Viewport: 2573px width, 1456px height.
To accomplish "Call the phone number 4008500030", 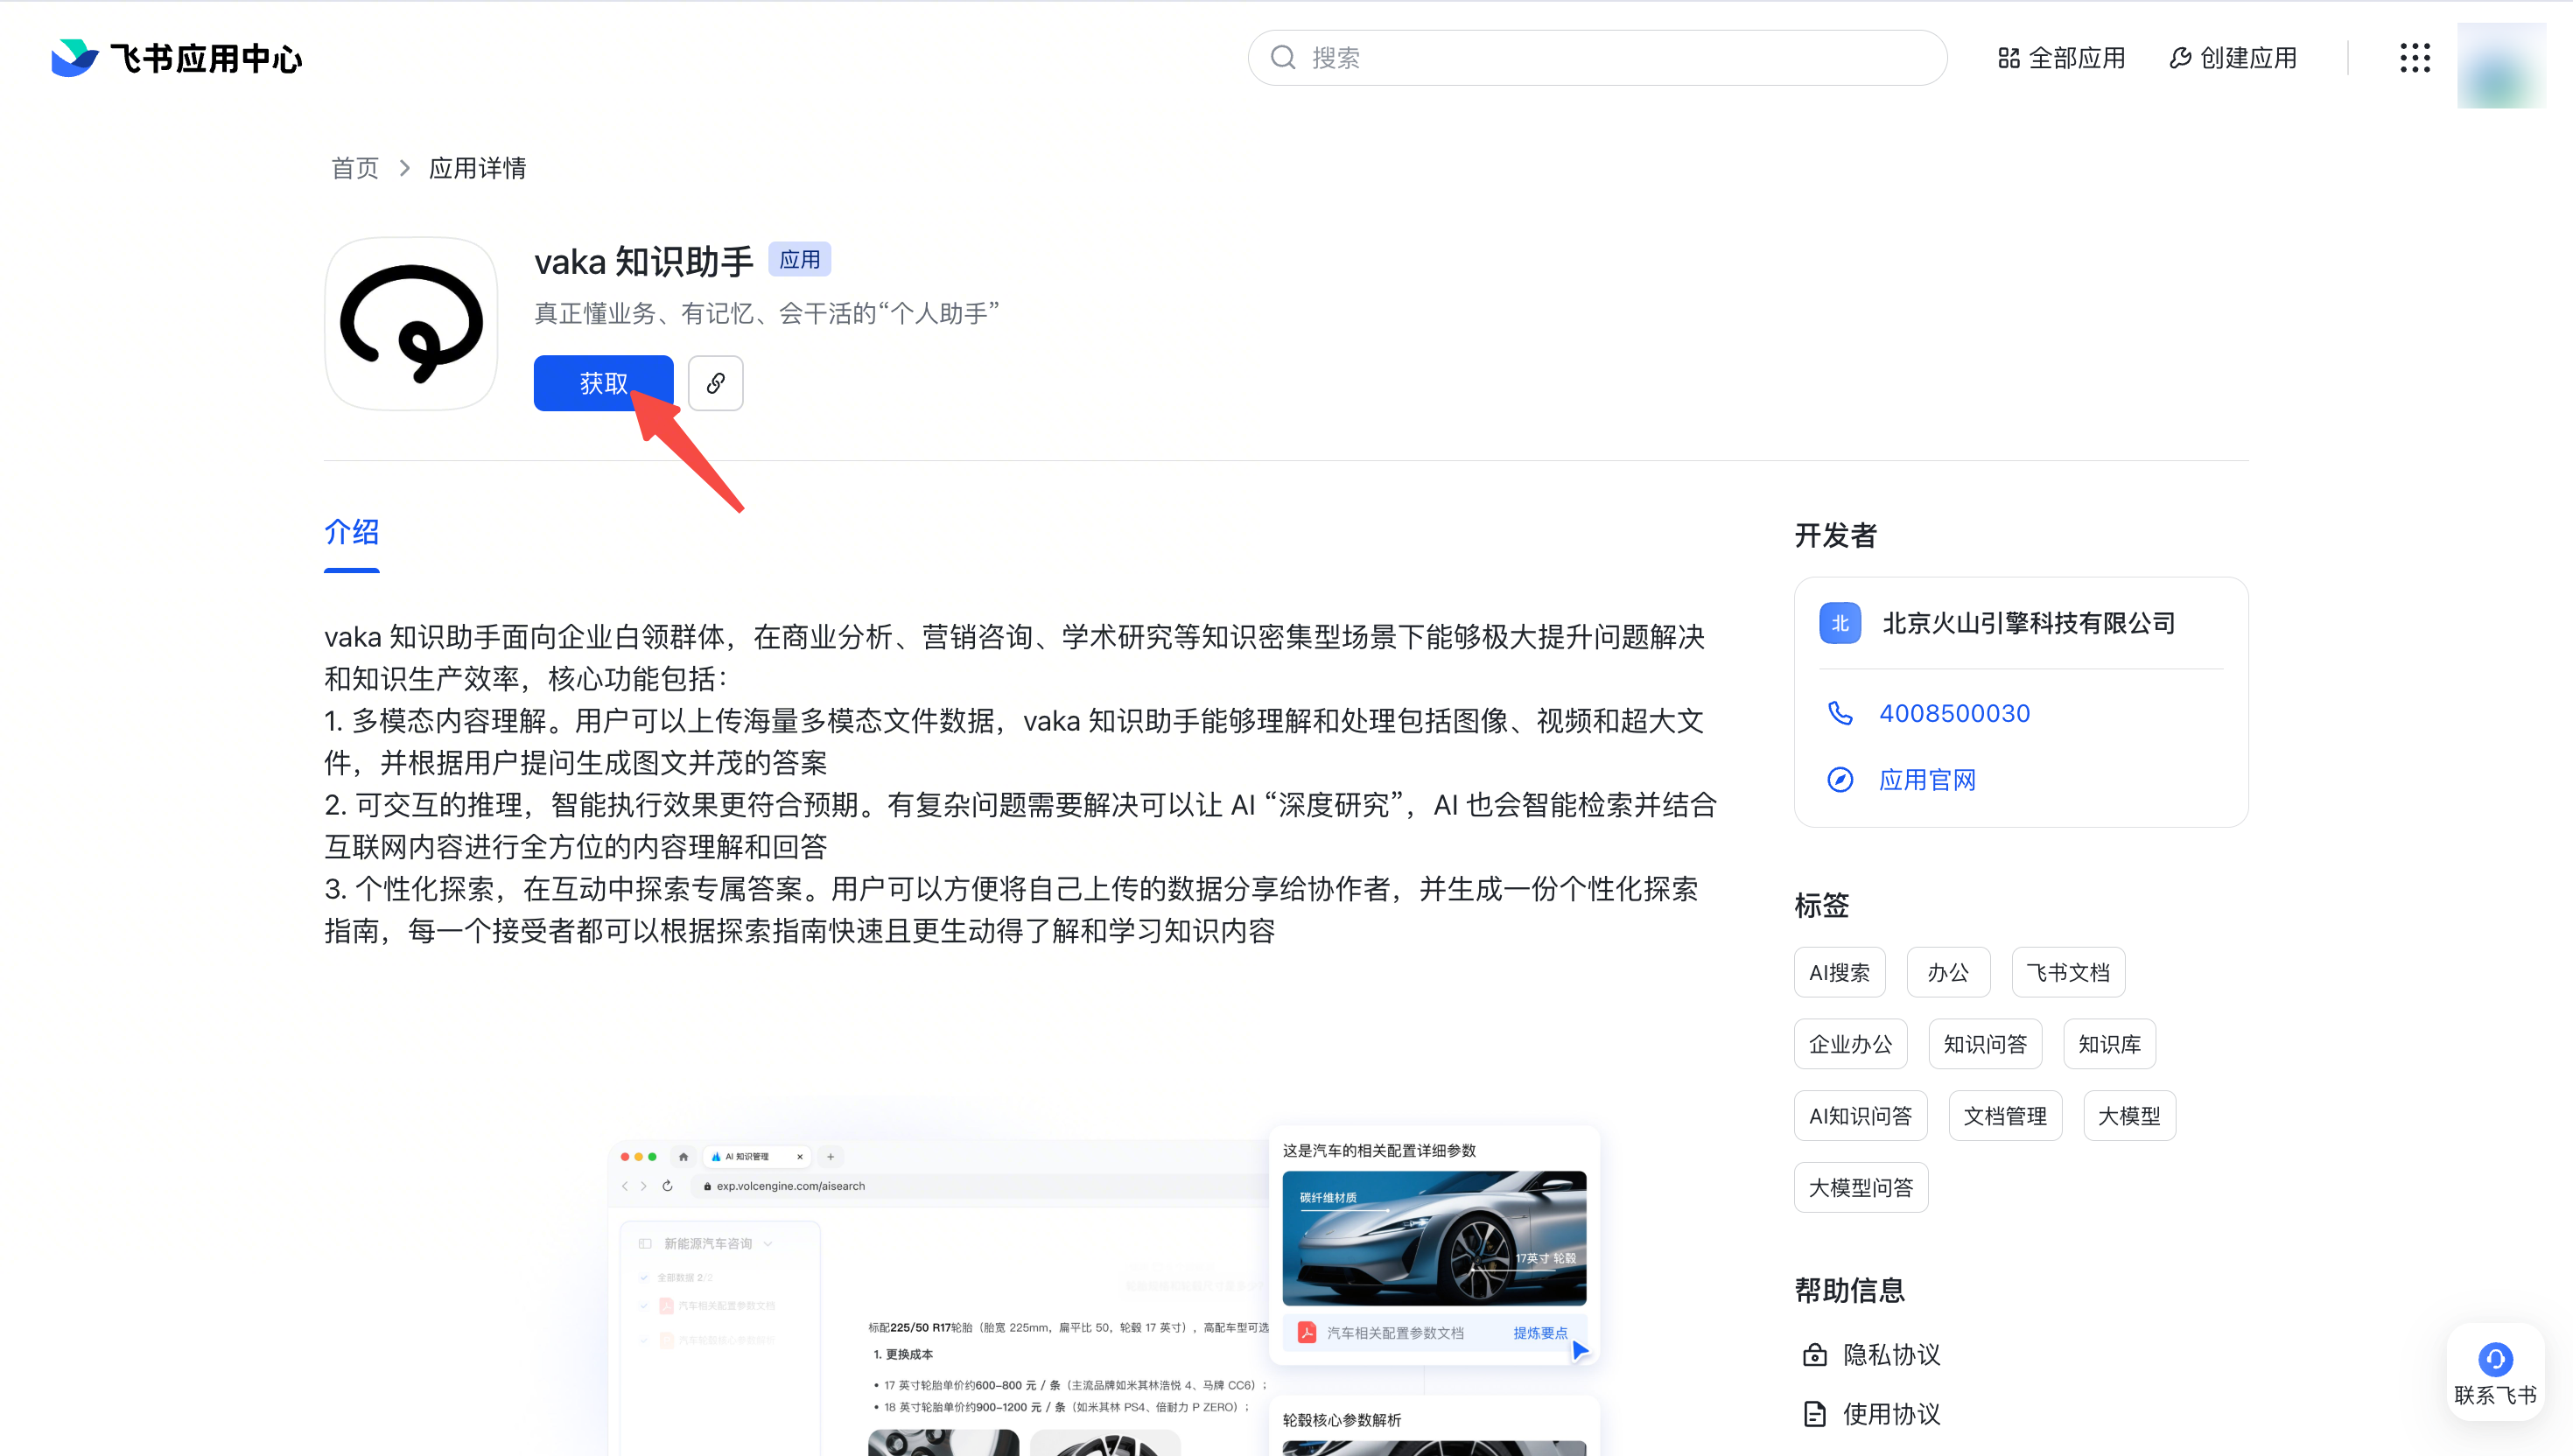I will point(1954,713).
